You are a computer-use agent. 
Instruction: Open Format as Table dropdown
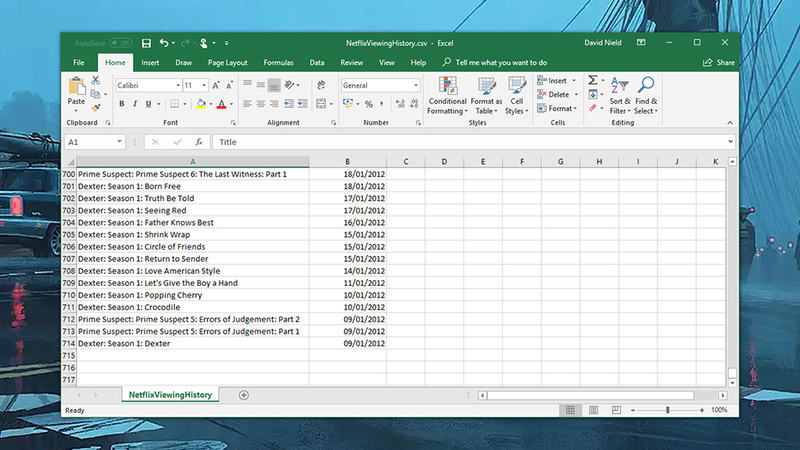coord(486,95)
